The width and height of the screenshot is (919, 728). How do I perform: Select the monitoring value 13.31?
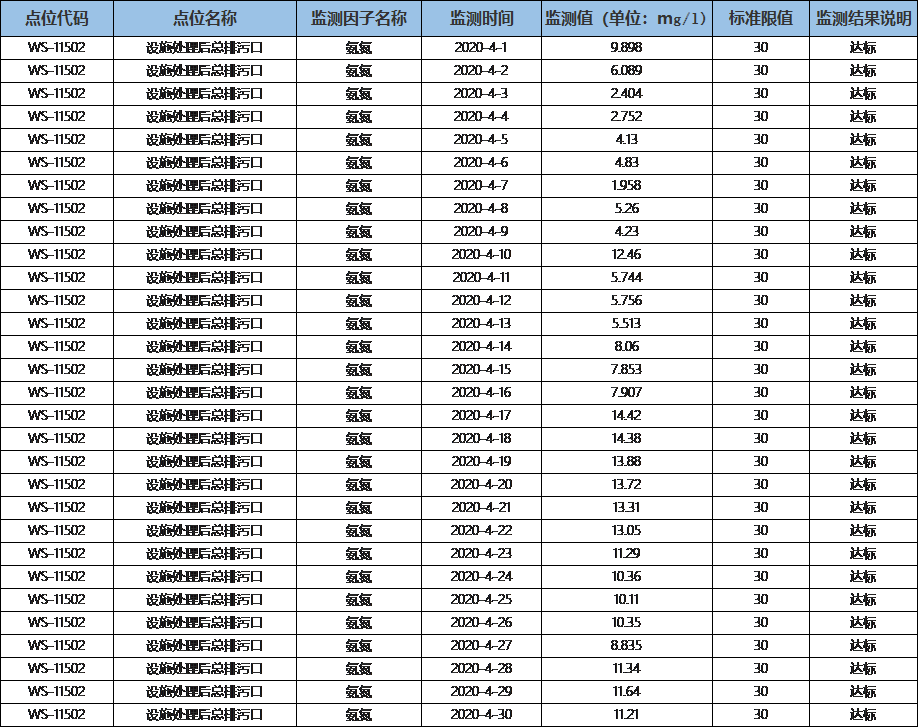(627, 507)
